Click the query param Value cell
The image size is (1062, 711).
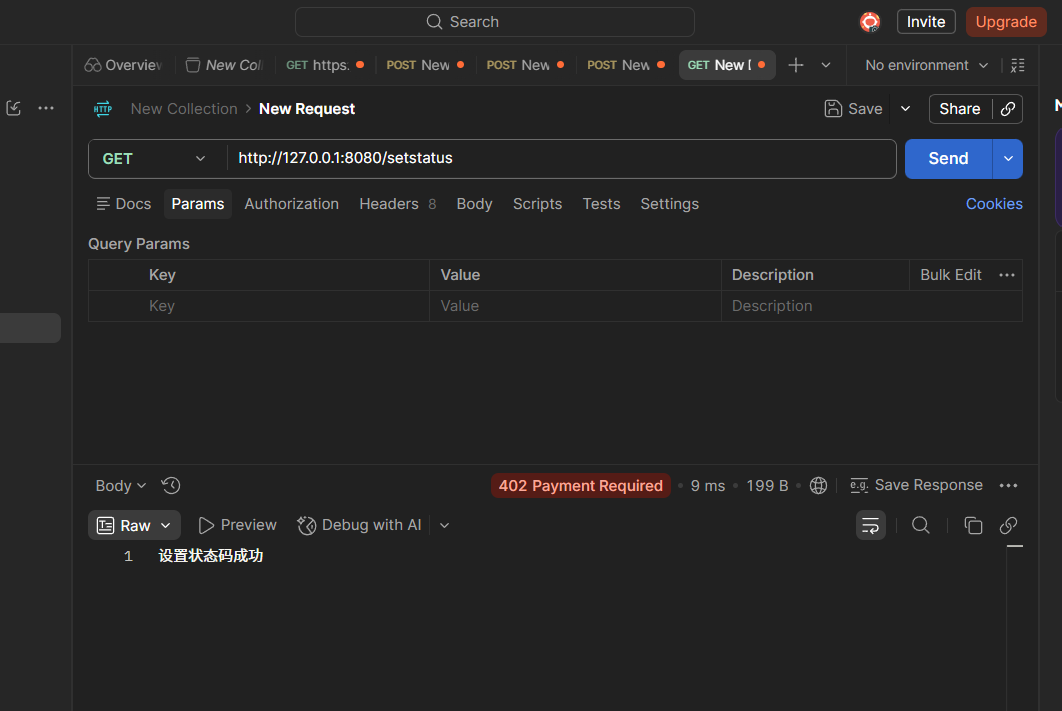tap(575, 306)
